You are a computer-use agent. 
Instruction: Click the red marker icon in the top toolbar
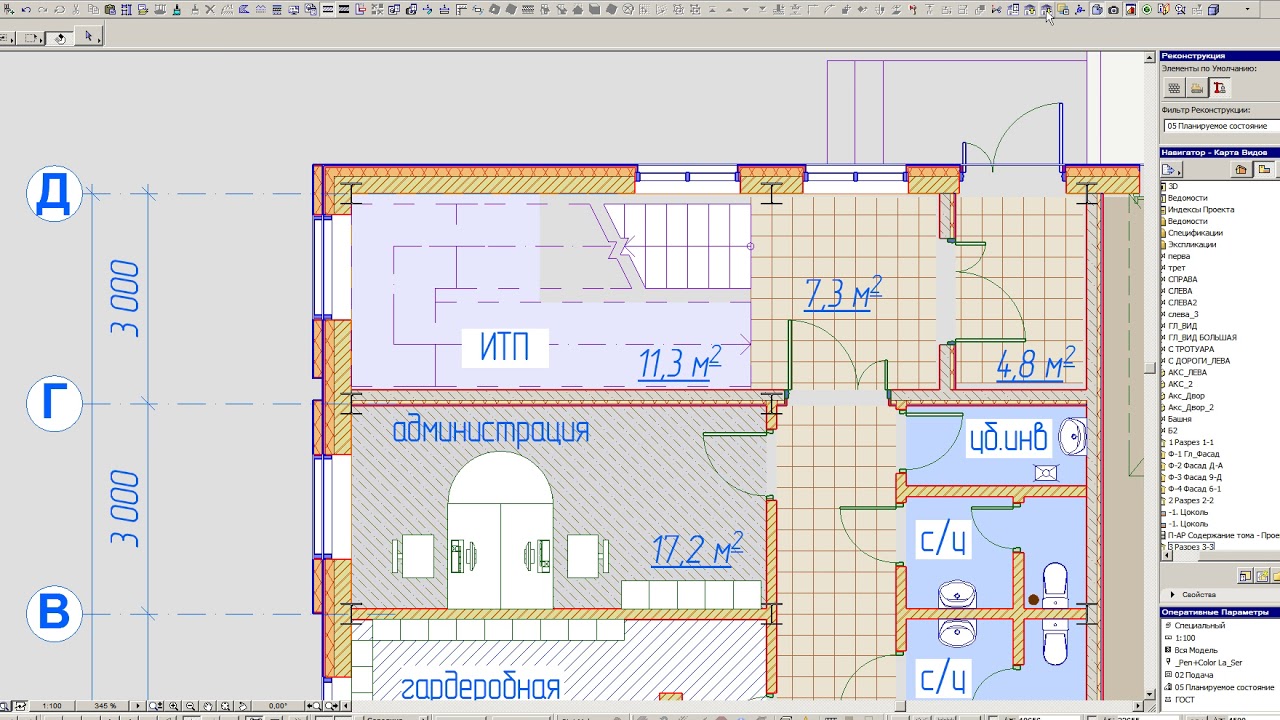click(x=1130, y=10)
